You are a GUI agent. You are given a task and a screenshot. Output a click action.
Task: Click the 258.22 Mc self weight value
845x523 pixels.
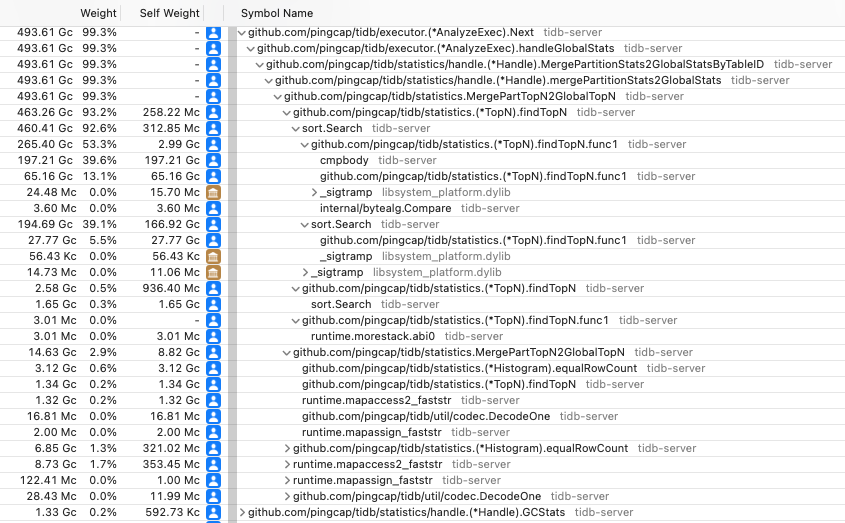tap(171, 112)
